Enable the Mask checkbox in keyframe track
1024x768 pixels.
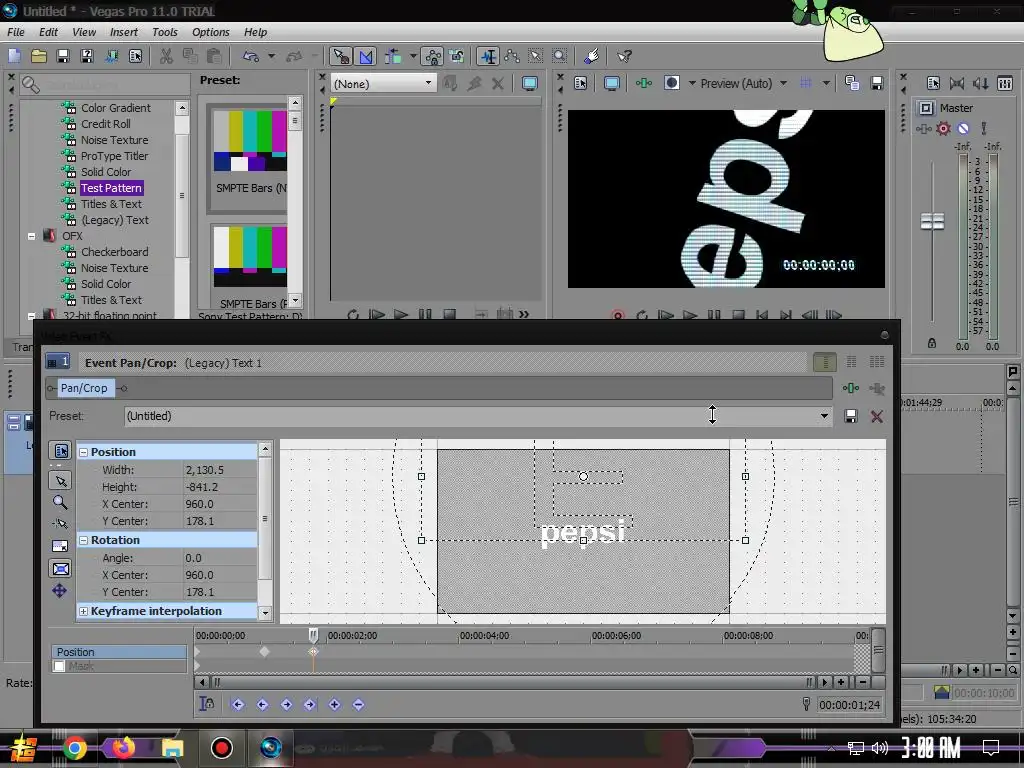click(59, 666)
